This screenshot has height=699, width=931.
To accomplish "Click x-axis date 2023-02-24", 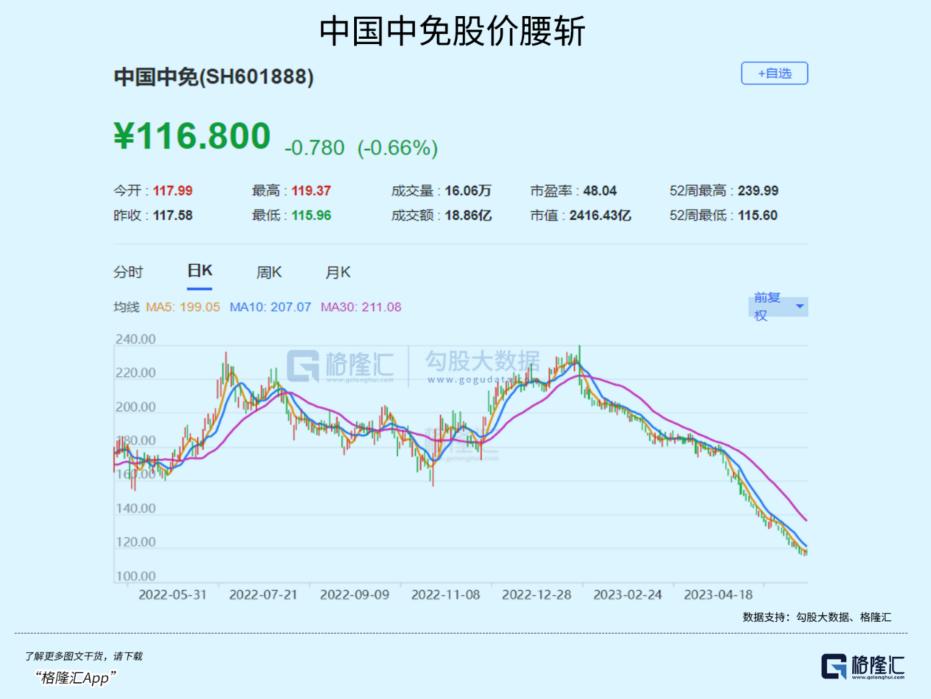I will [628, 594].
